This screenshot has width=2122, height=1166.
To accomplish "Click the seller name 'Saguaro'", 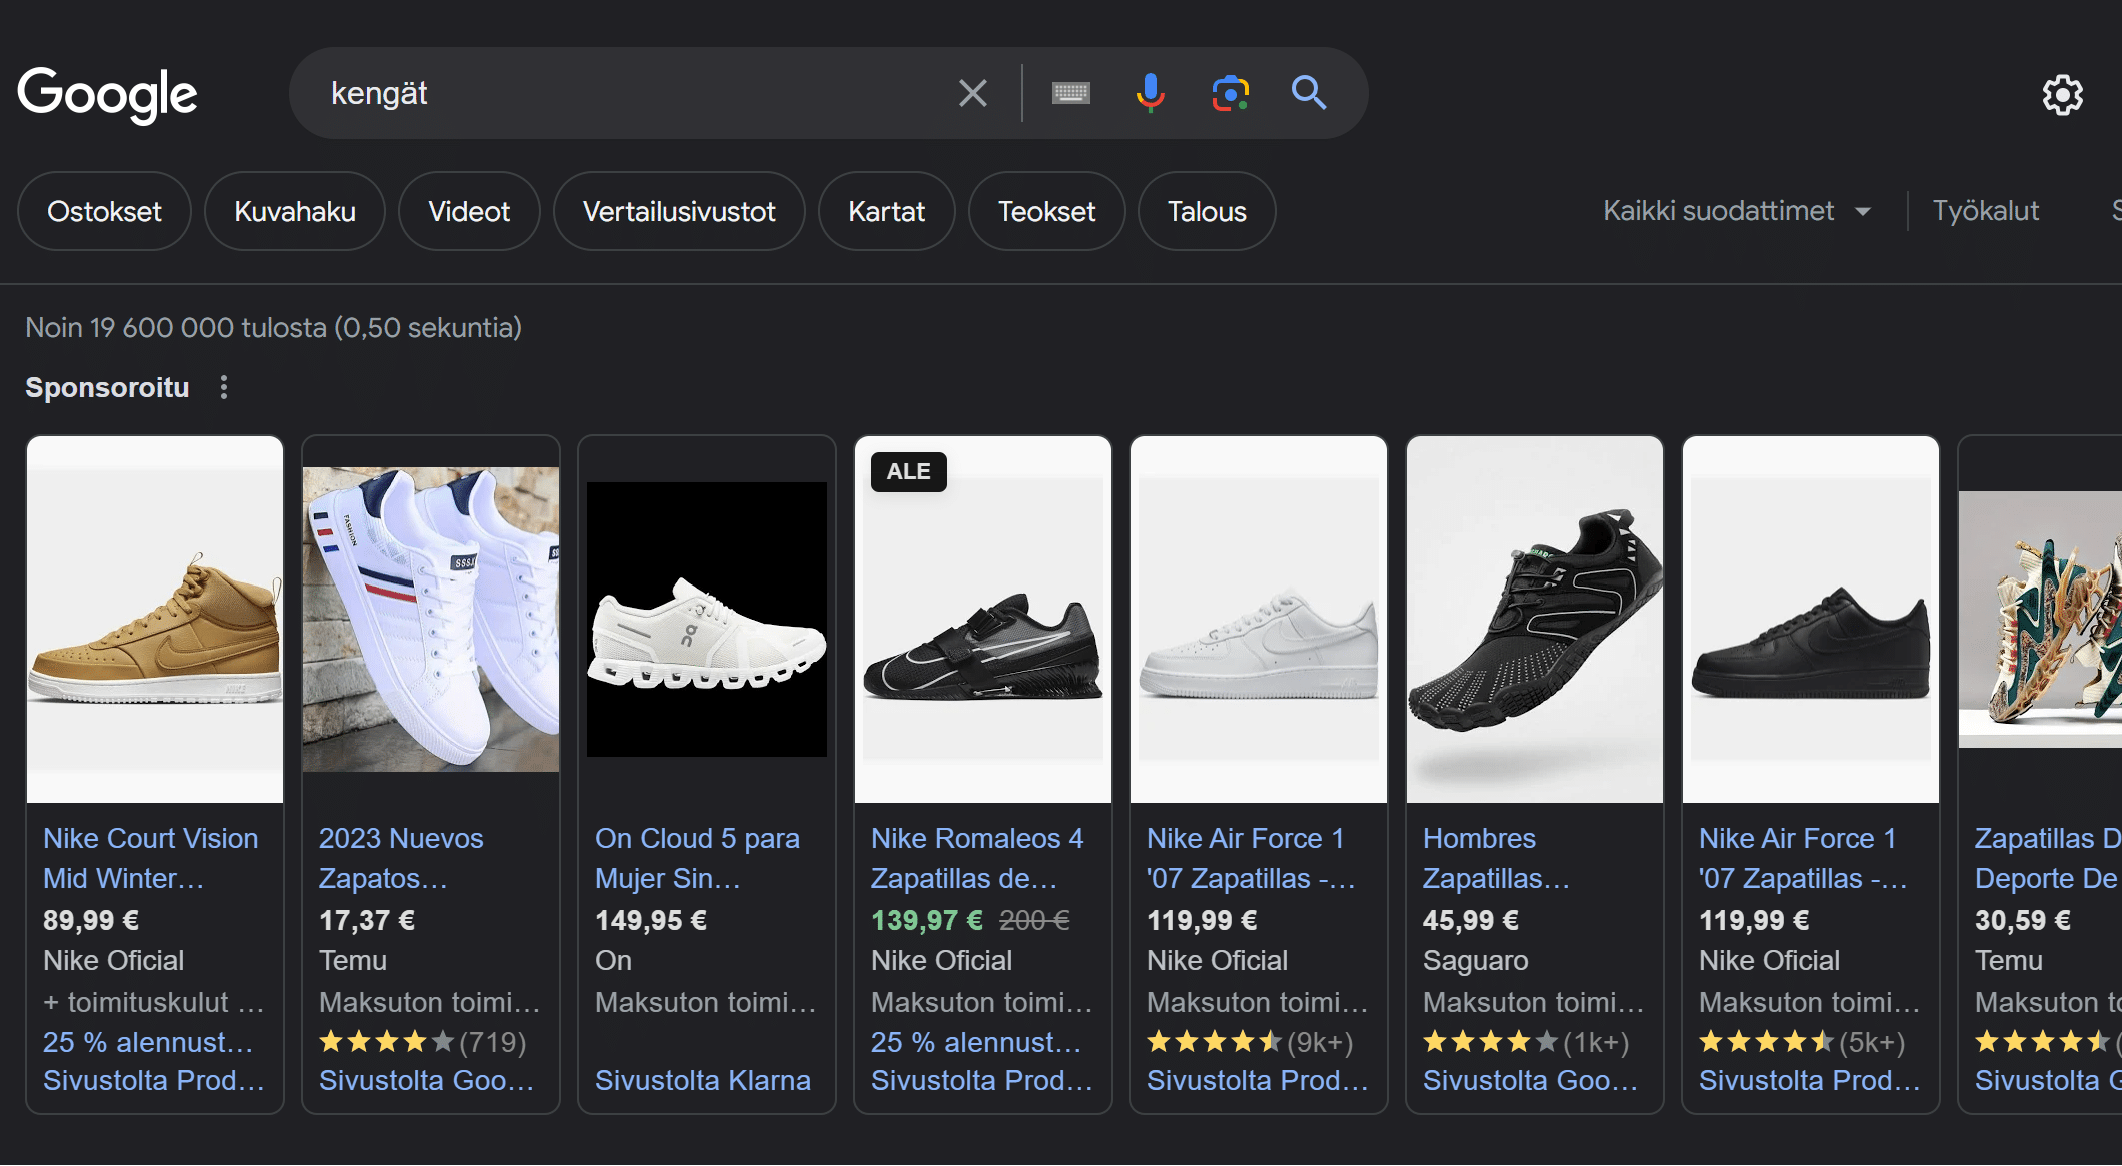I will pos(1476,960).
